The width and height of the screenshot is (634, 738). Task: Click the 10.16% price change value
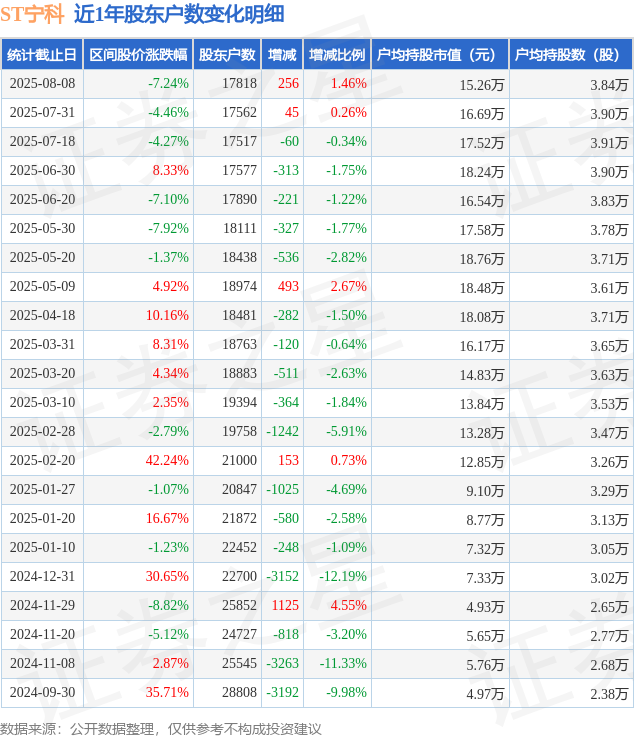point(167,315)
